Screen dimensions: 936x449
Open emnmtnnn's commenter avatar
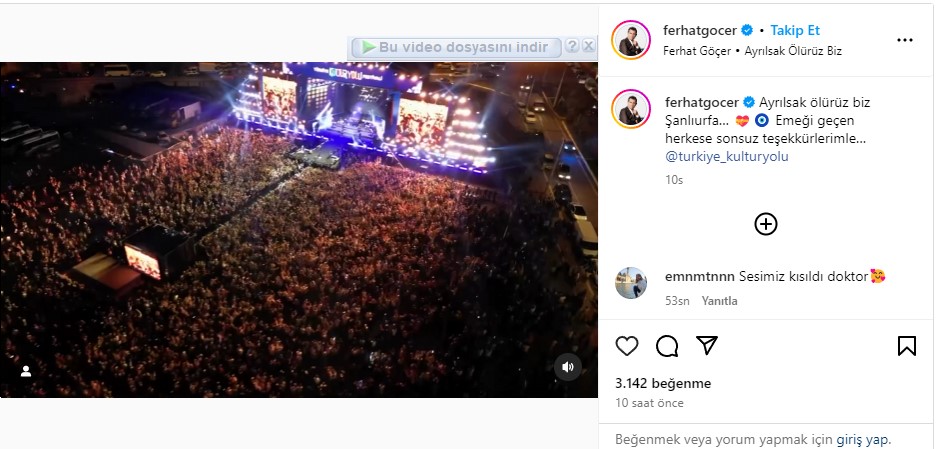(631, 284)
